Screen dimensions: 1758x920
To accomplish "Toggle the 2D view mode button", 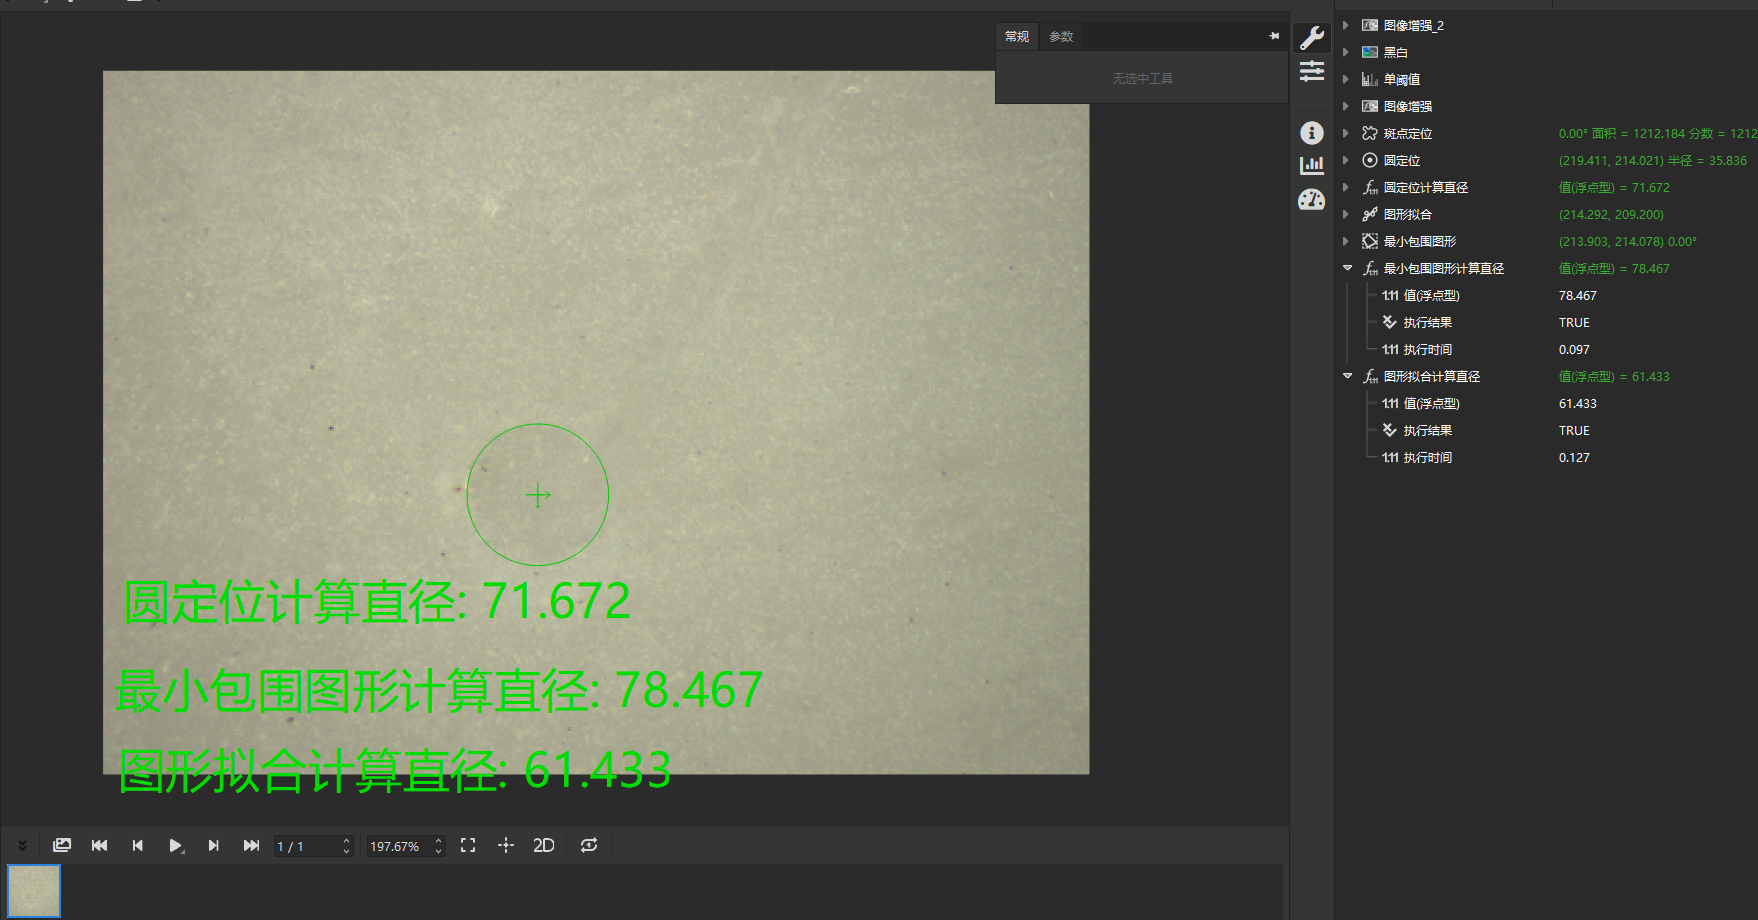I will pos(544,846).
